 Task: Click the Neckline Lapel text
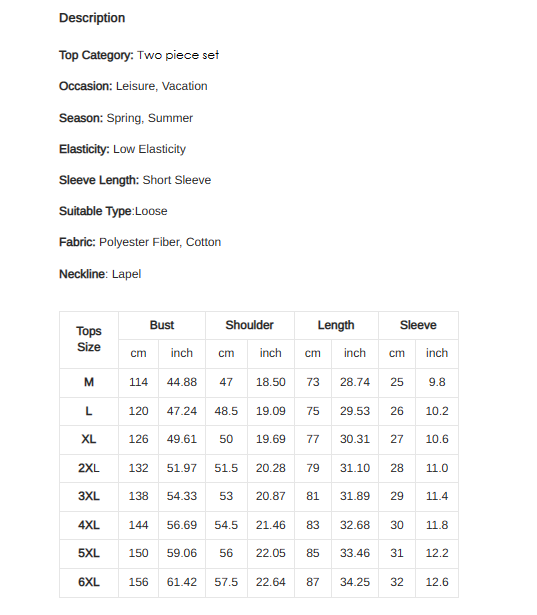[x=100, y=274]
